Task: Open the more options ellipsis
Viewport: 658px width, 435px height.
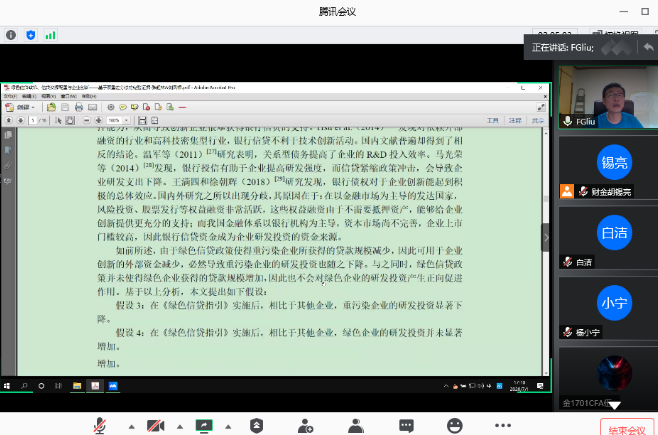Action: (503, 425)
